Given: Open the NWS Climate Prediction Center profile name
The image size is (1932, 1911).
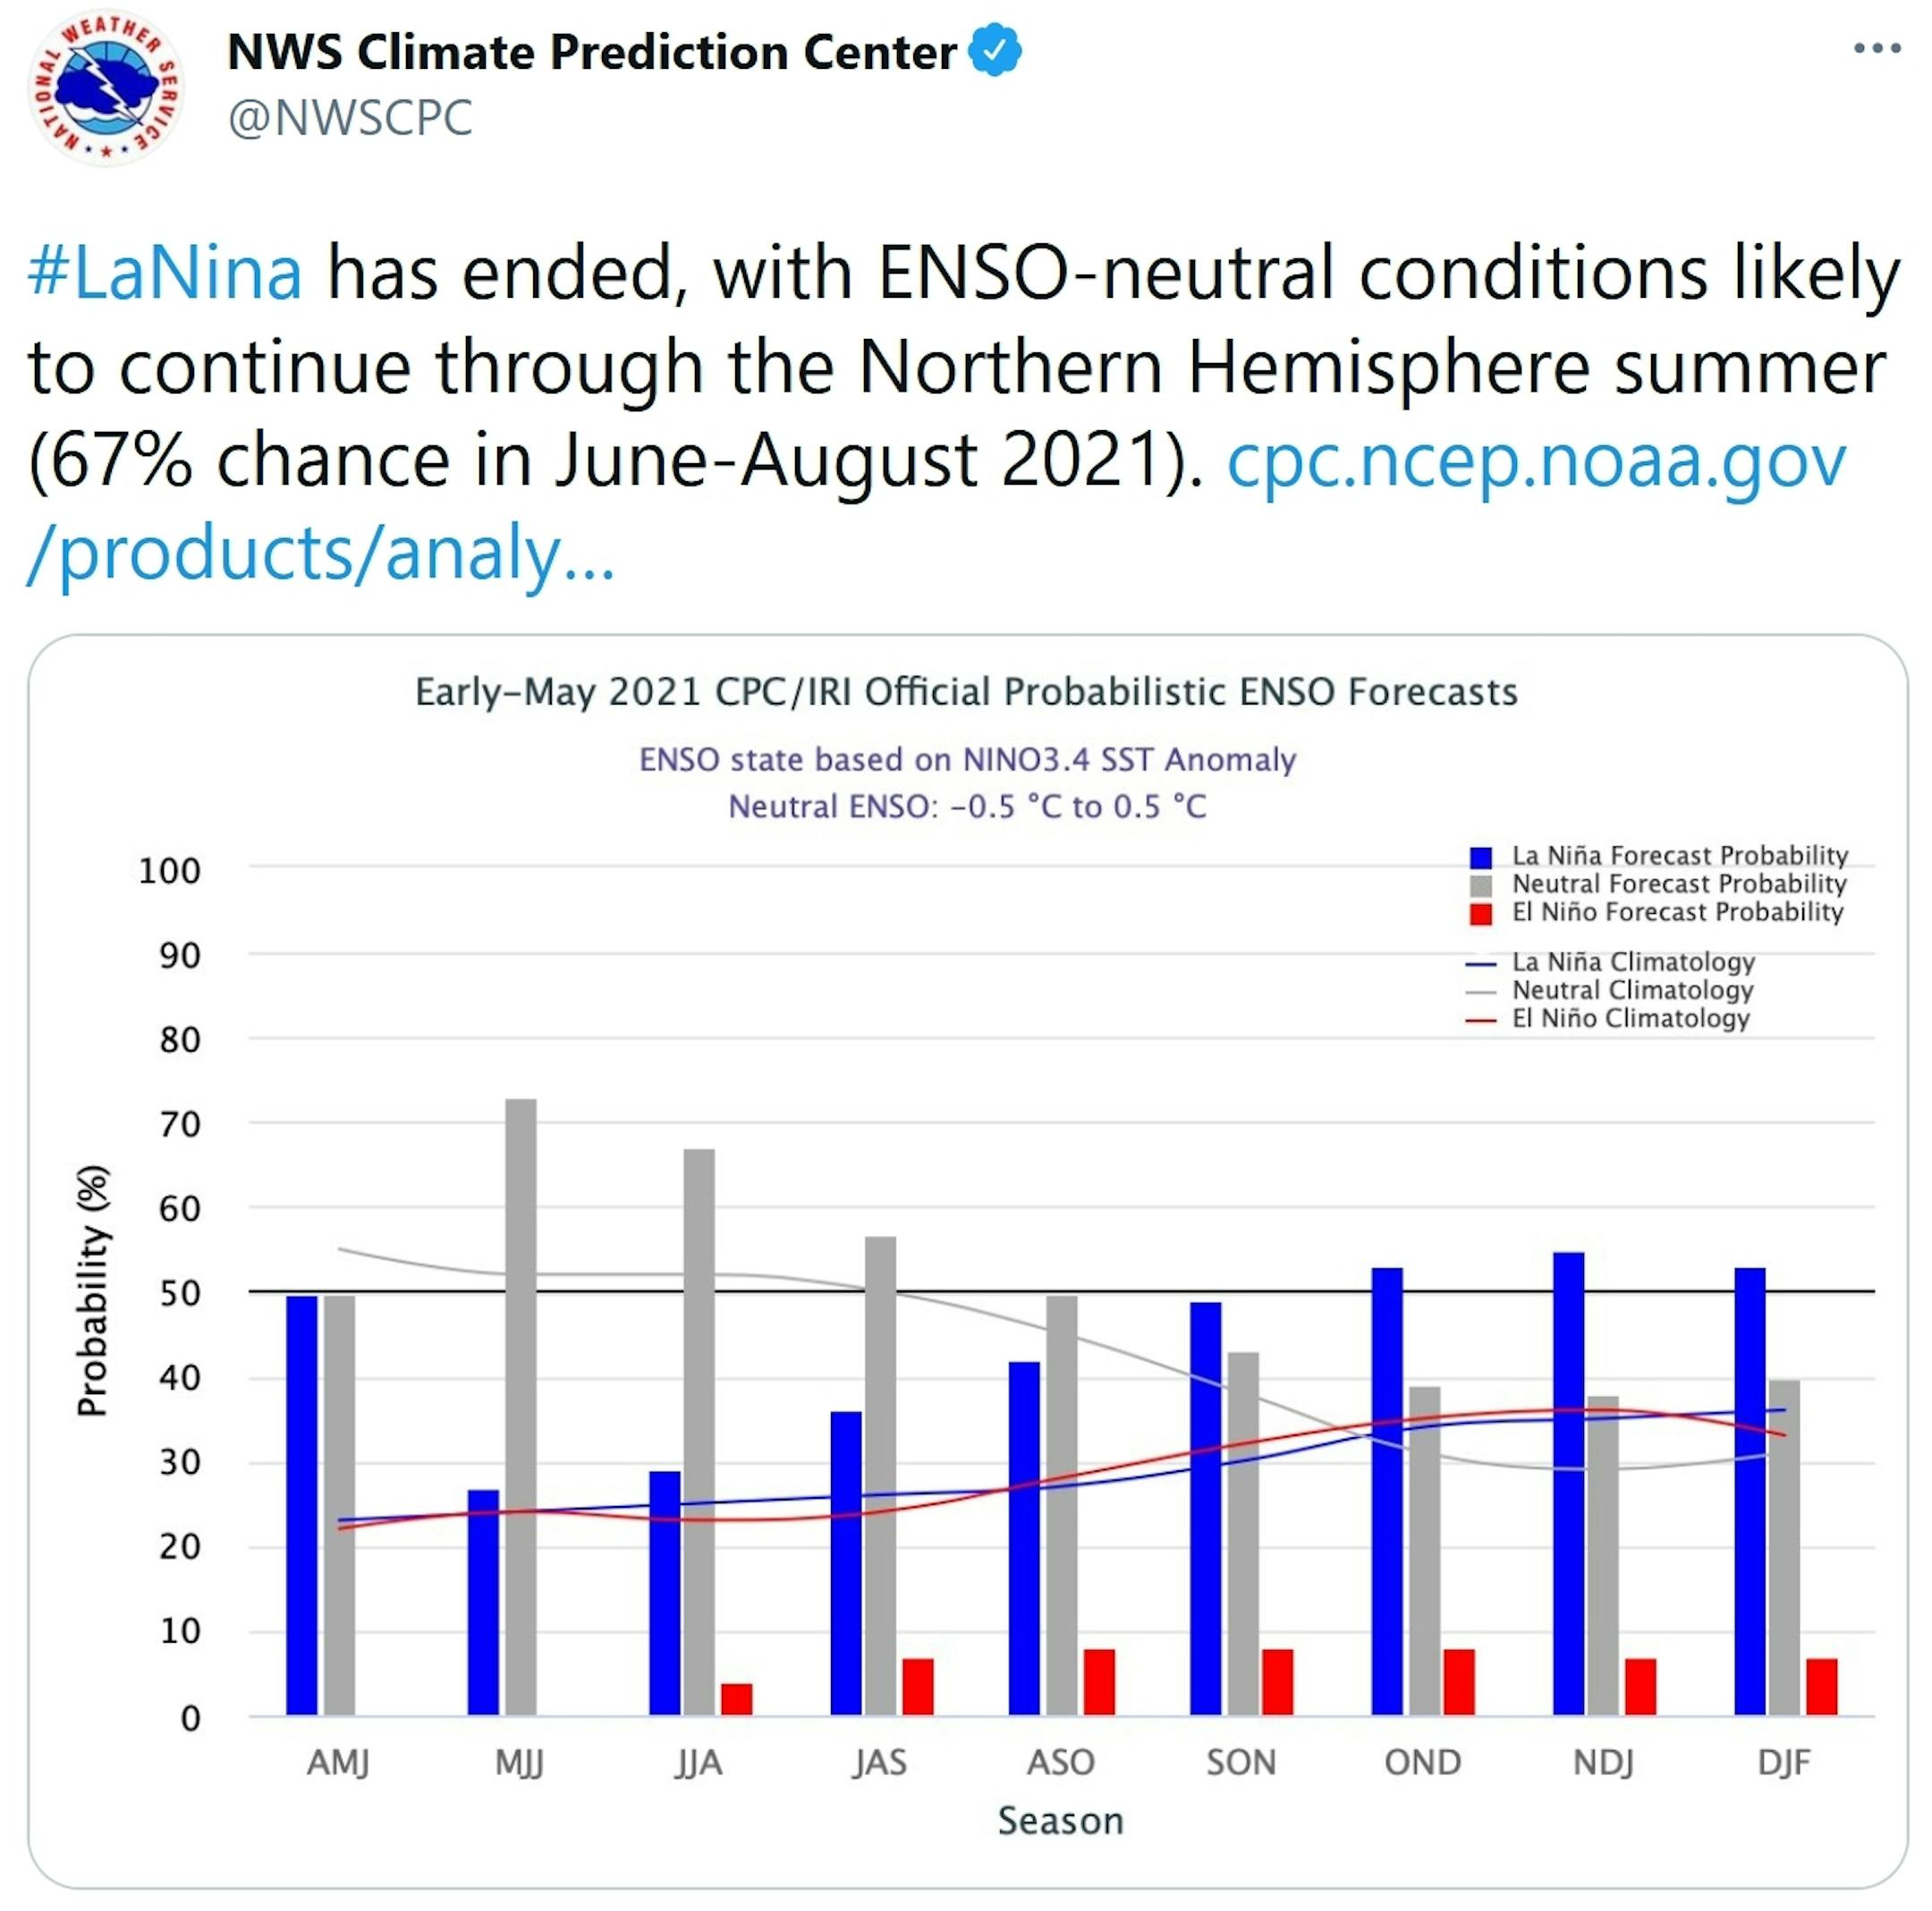Looking at the screenshot, I should [591, 52].
